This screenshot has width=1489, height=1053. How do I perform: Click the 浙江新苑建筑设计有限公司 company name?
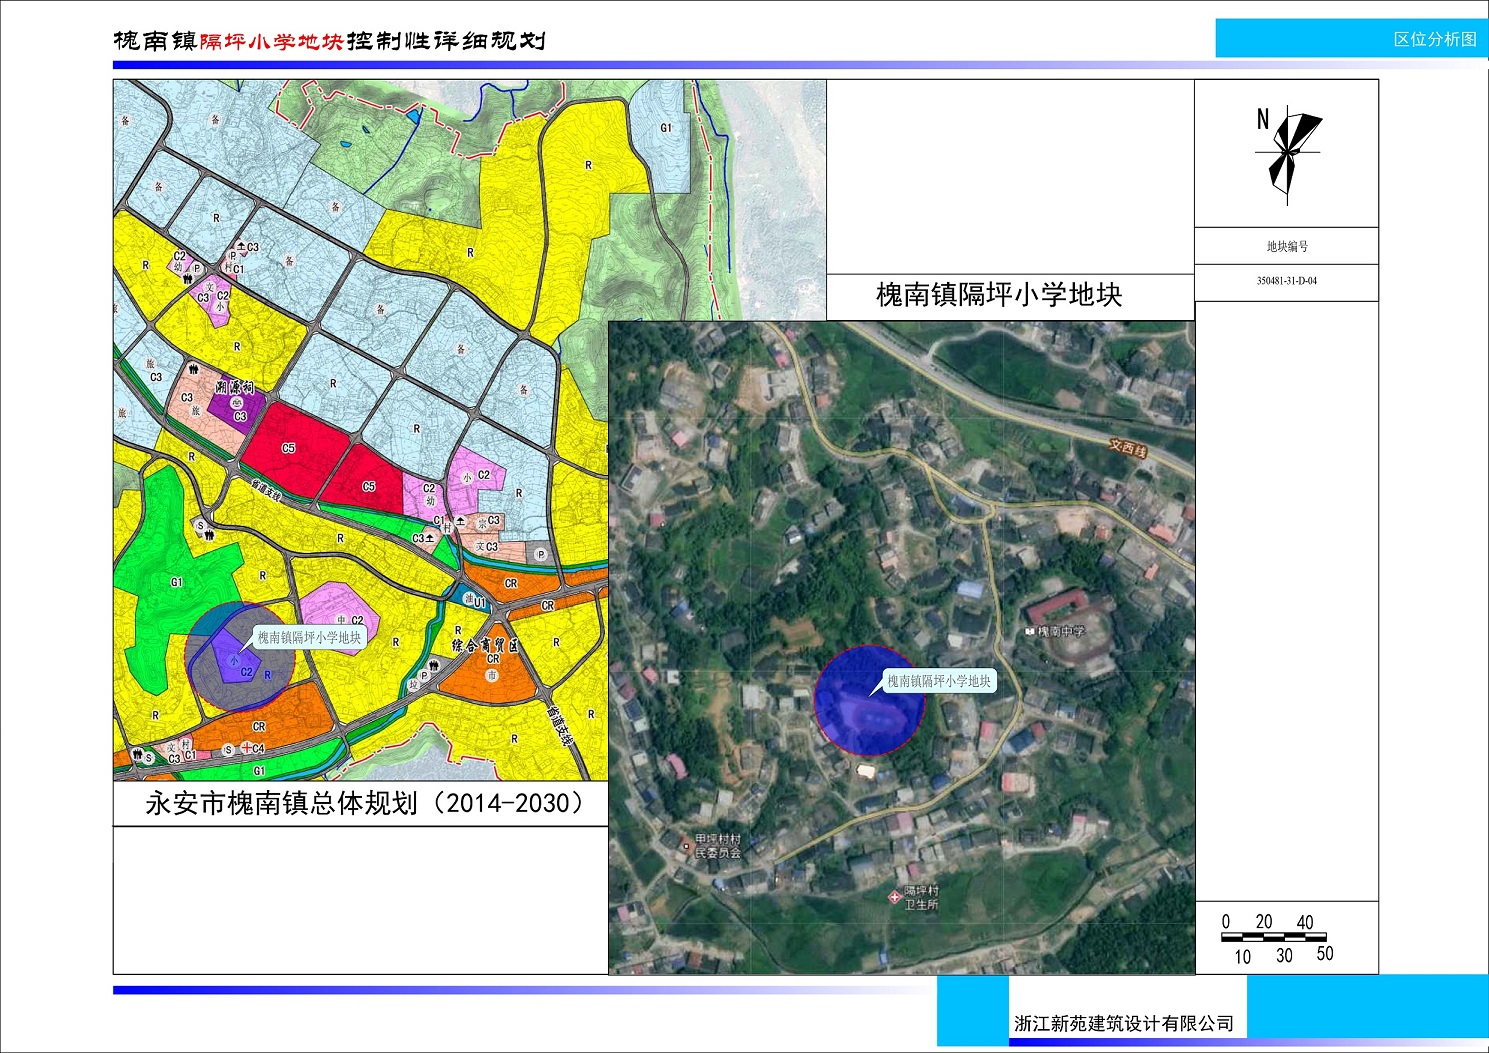point(1123,1023)
